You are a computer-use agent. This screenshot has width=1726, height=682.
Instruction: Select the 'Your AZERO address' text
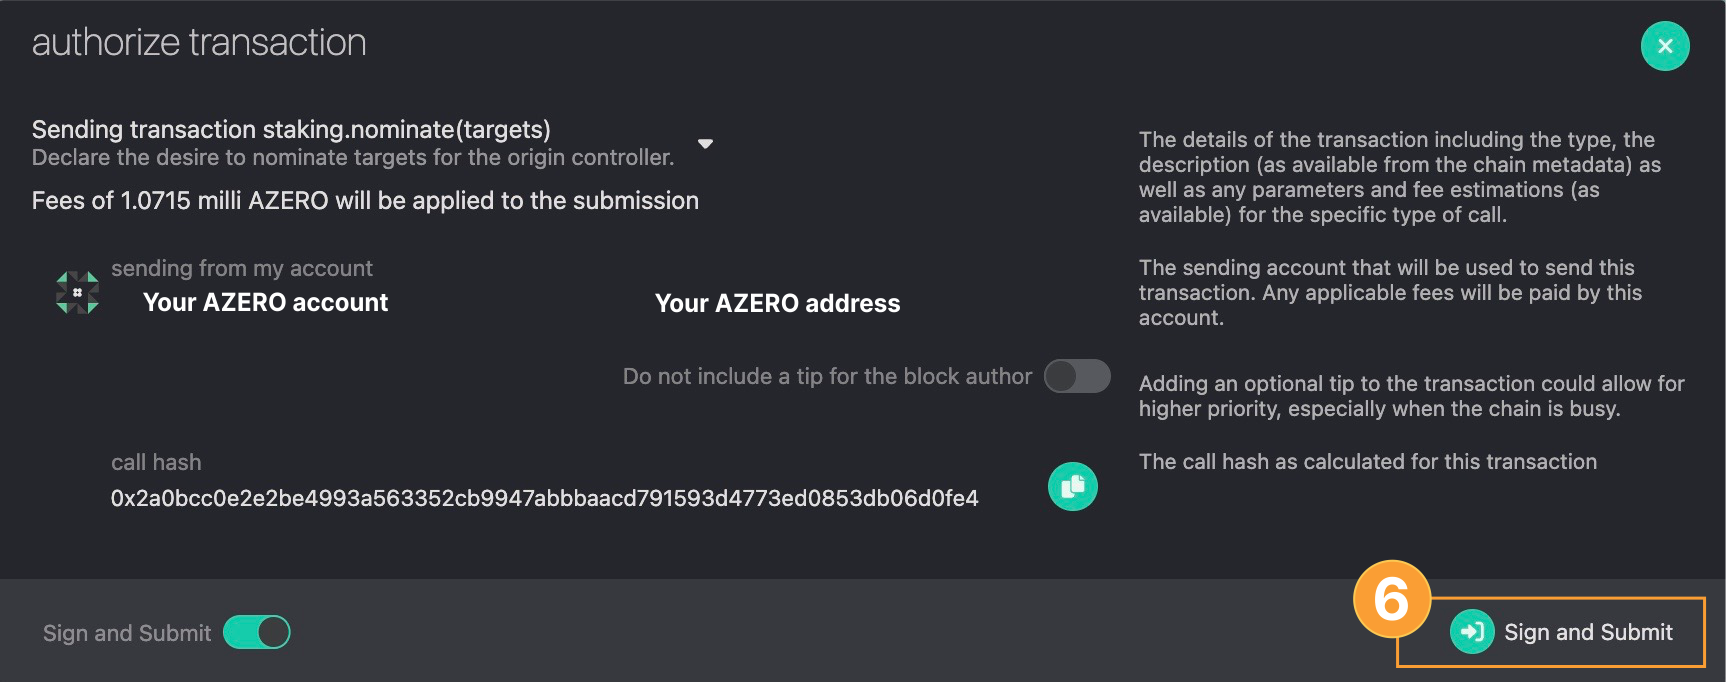(777, 303)
